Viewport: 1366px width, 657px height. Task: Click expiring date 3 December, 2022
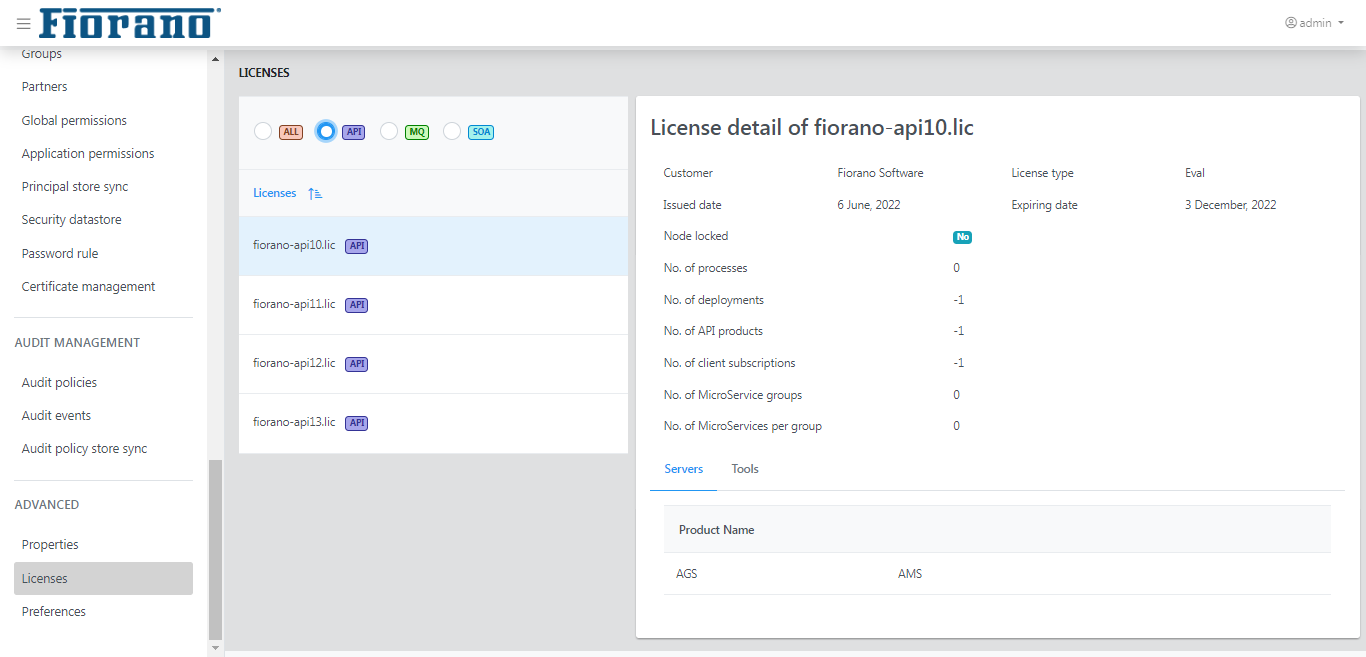pos(1230,205)
